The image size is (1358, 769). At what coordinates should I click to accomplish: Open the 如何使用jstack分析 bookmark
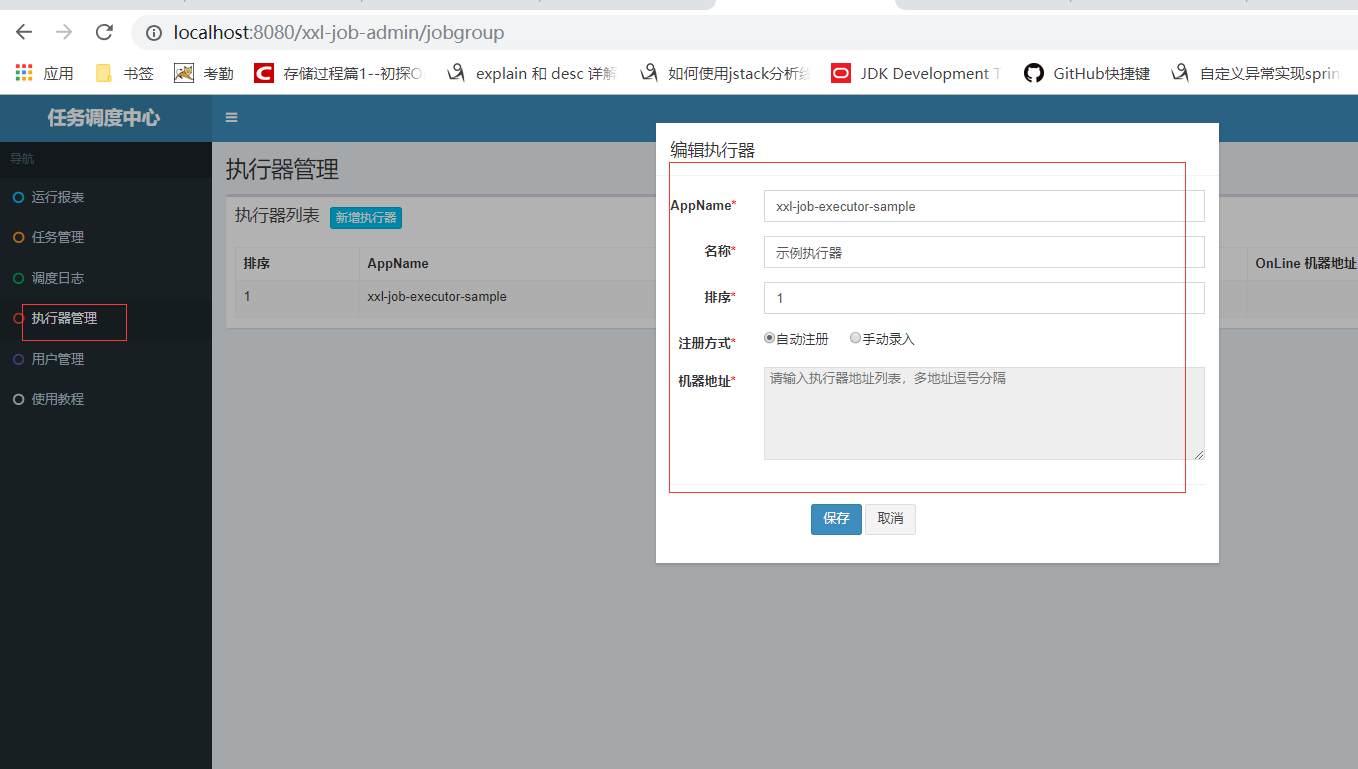pos(725,73)
